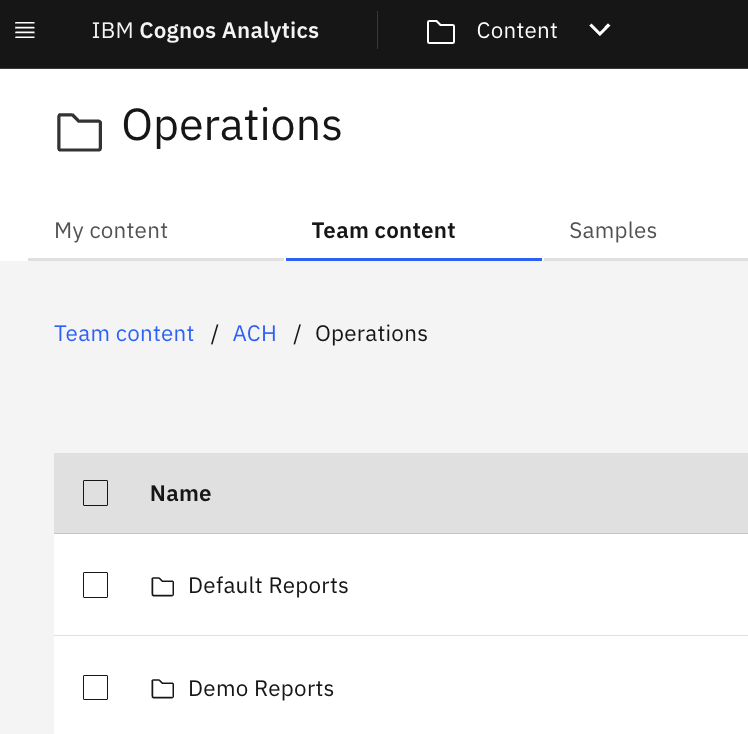Select the Team content tab

click(383, 231)
